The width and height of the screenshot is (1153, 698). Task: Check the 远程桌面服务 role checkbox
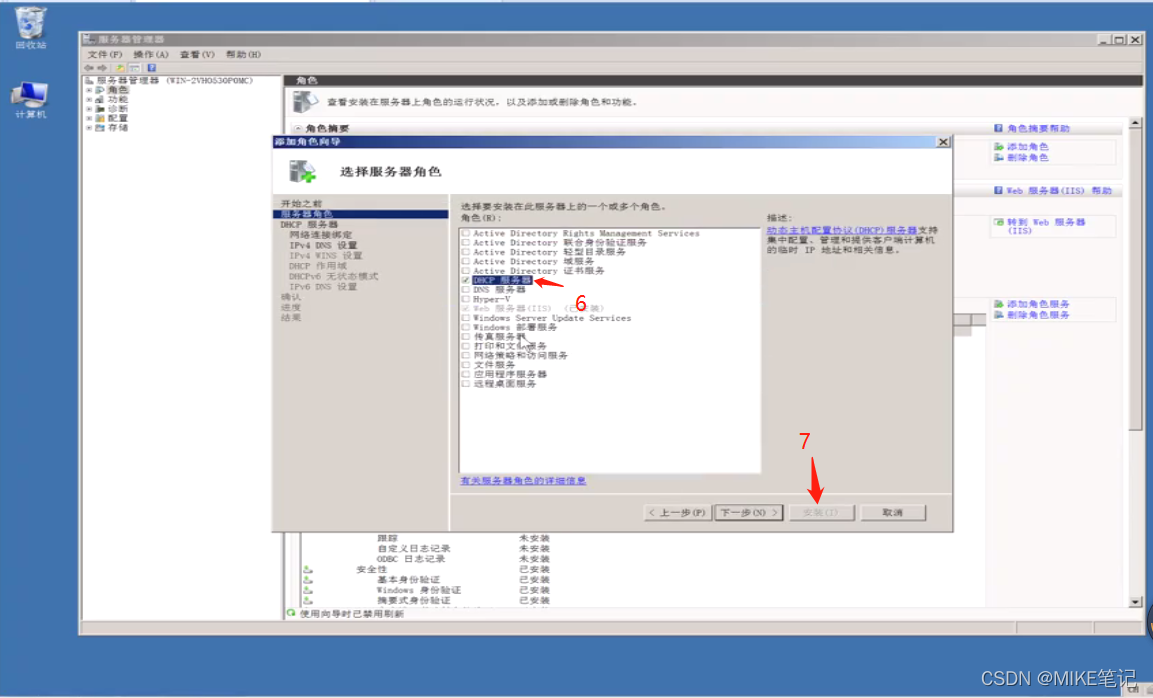click(x=465, y=384)
